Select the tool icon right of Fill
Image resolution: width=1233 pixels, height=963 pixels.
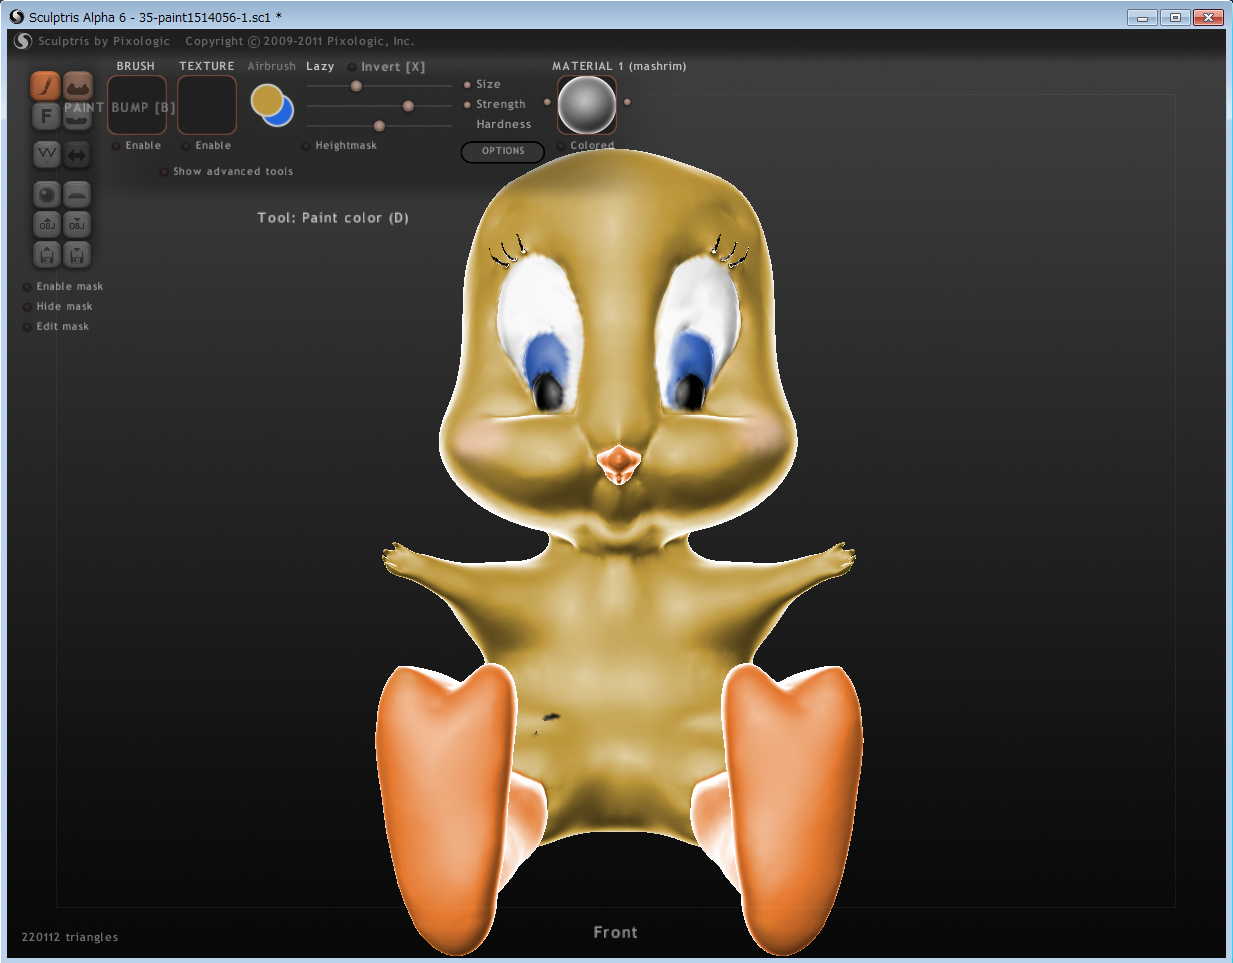point(78,116)
